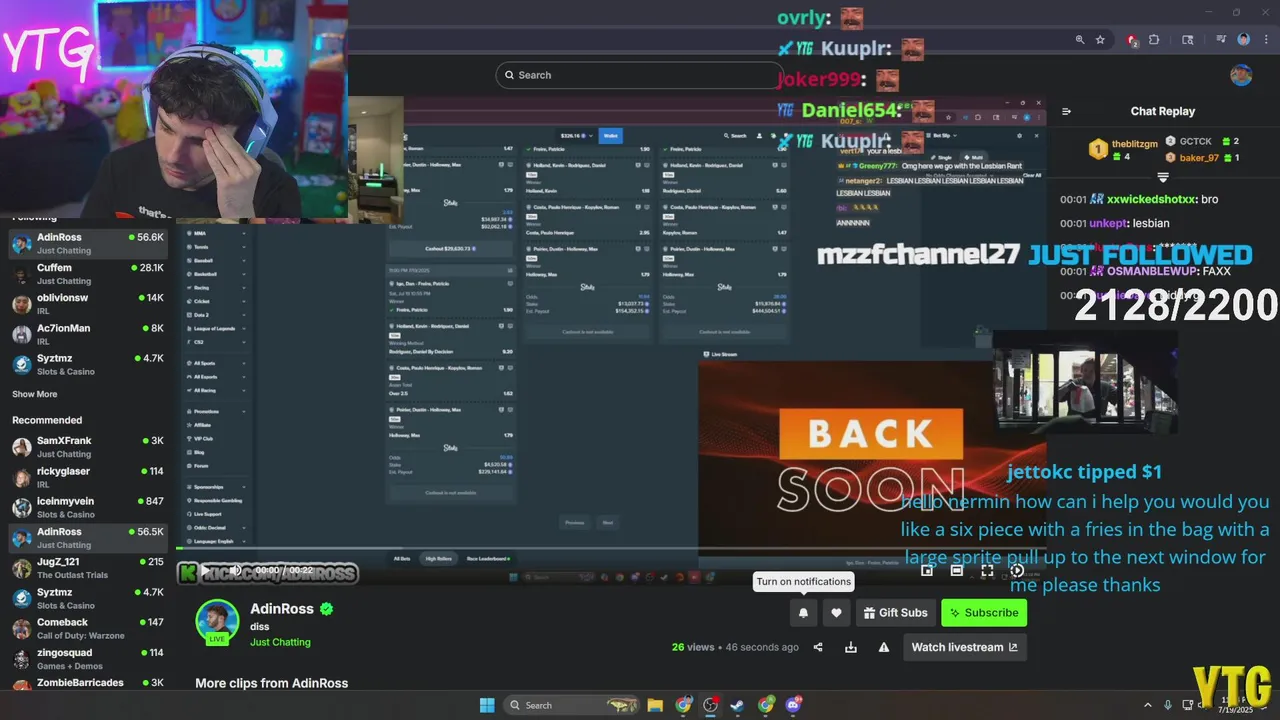Click the microphone icon in the system tray

coord(1170,705)
